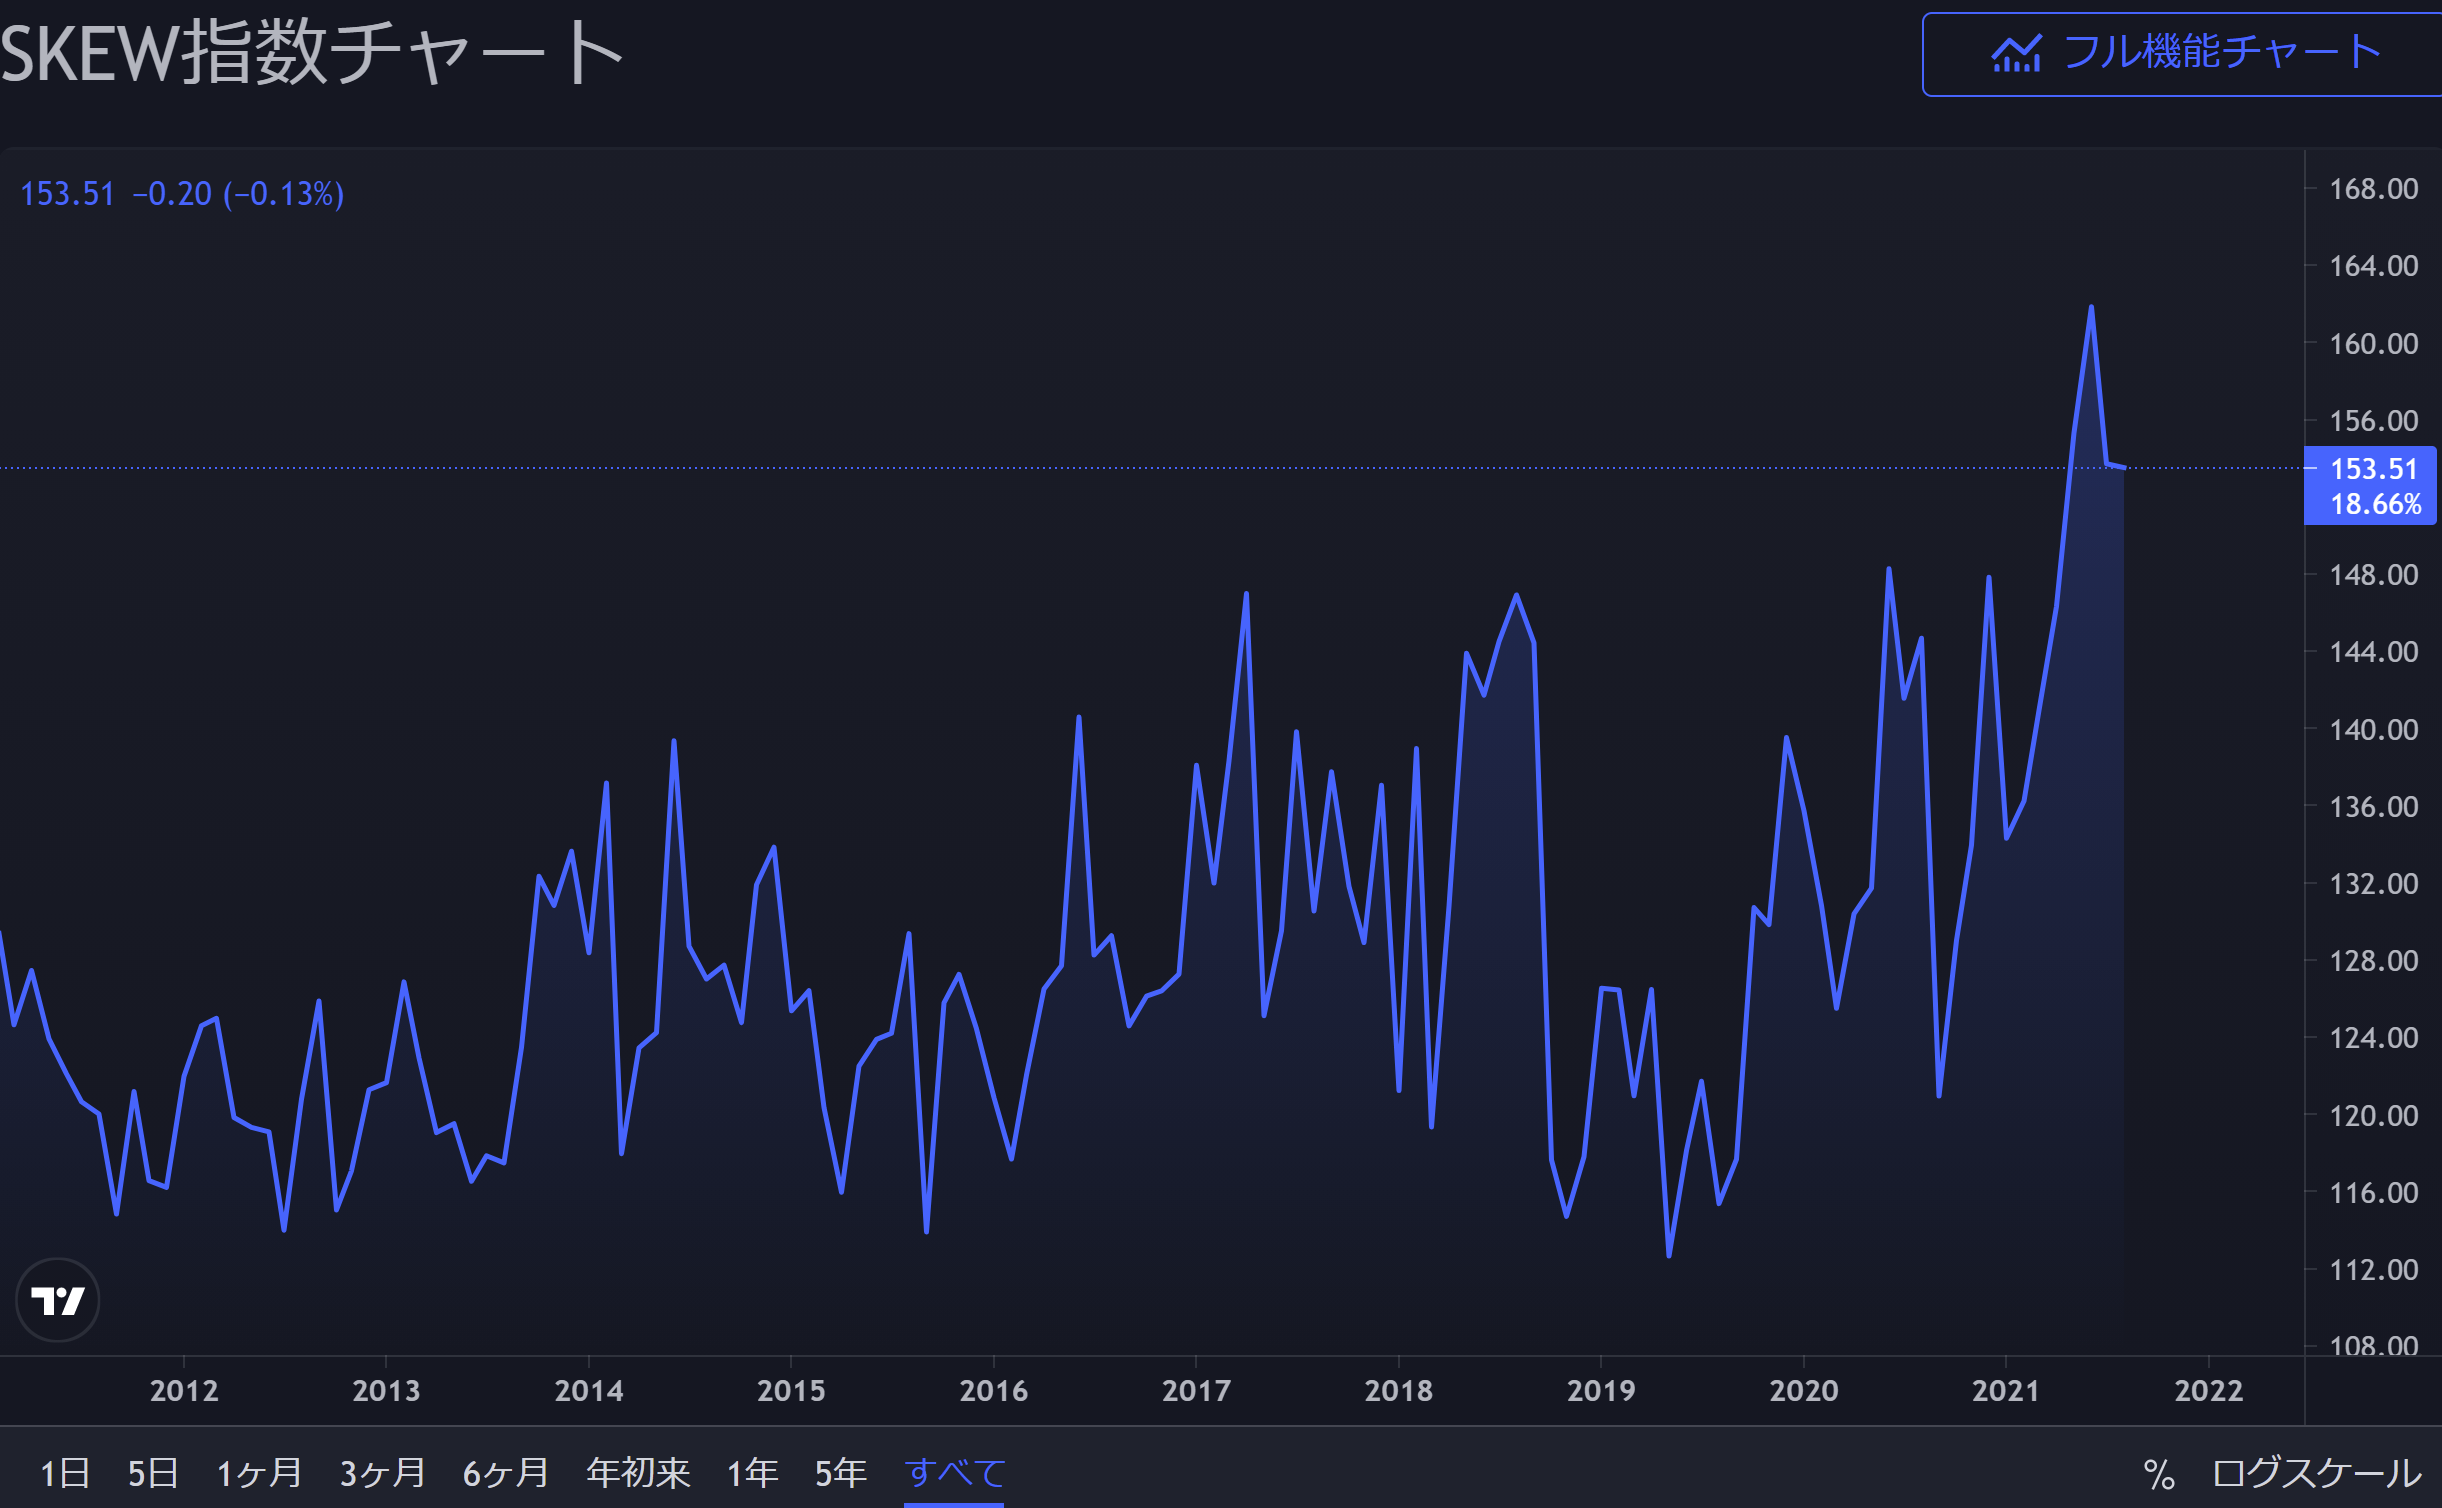Click the 153.51 current price label
Screen dimensions: 2442x1508
click(2373, 469)
